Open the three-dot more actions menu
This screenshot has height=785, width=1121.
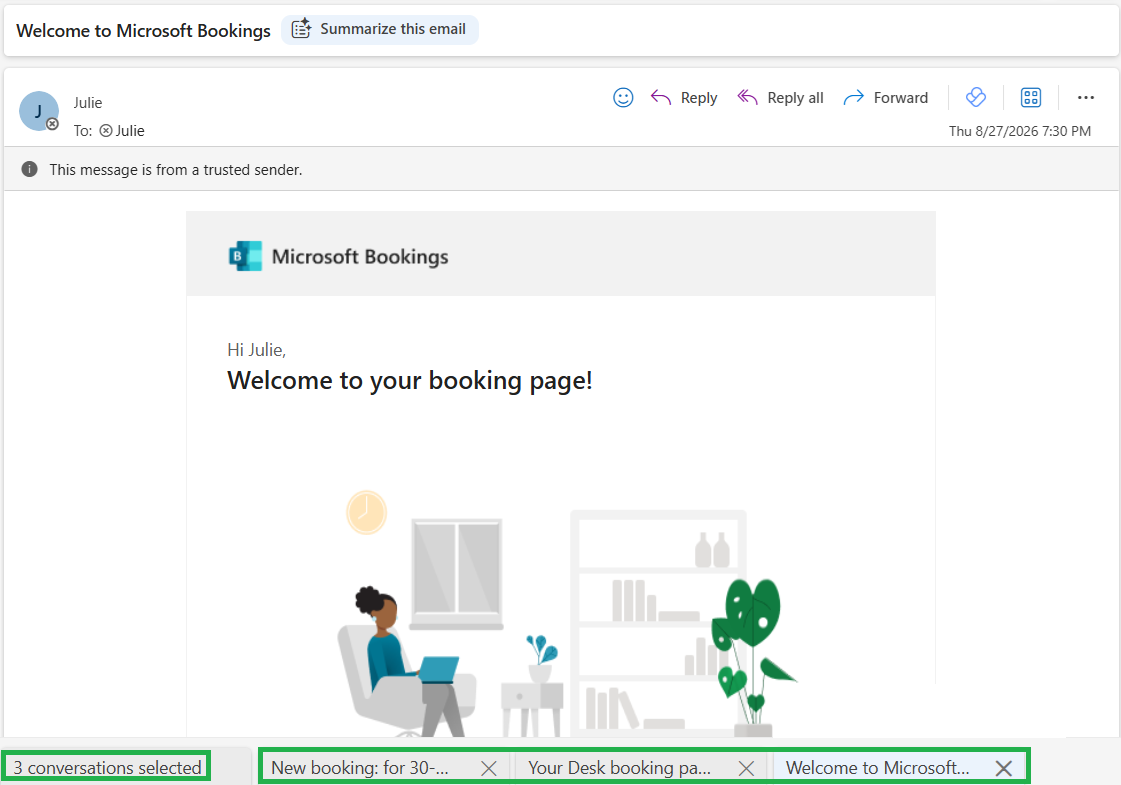[x=1085, y=97]
